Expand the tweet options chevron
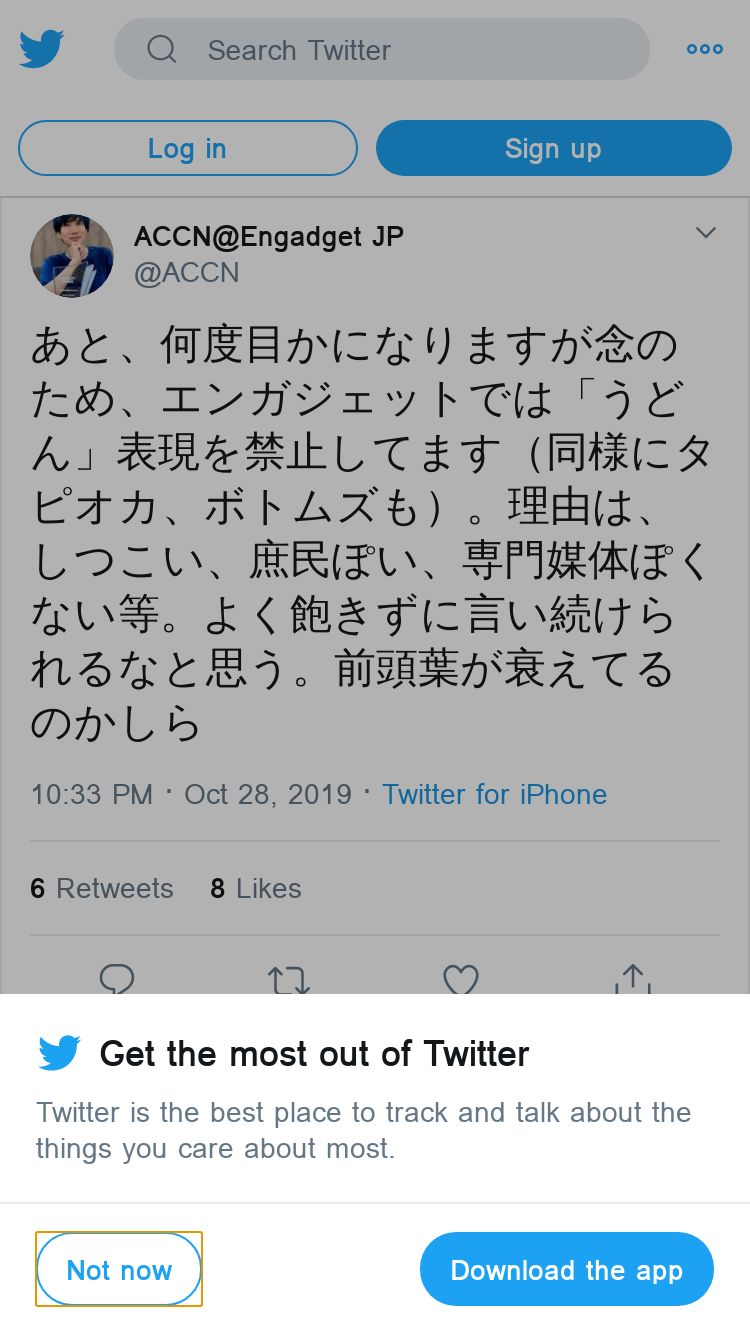Image resolution: width=750 pixels, height=1334 pixels. tap(706, 233)
